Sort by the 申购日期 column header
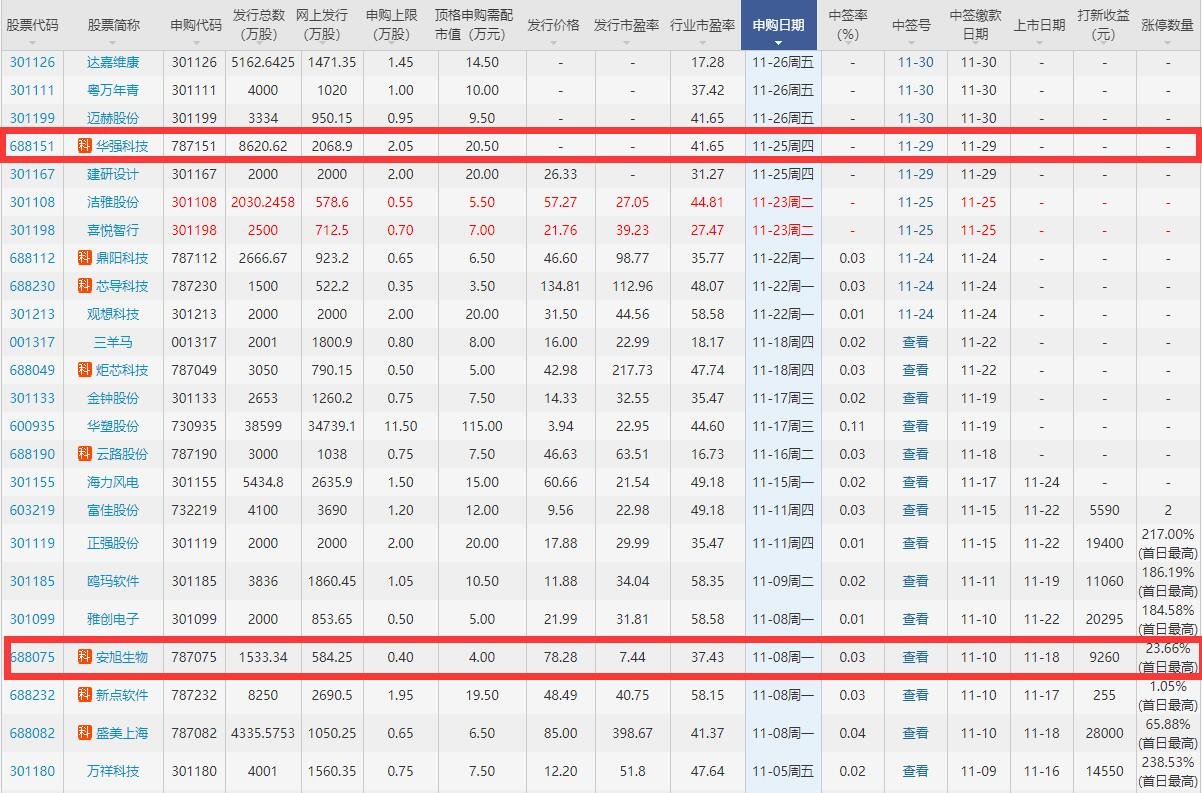Screen dimensions: 1202x793 [779, 25]
